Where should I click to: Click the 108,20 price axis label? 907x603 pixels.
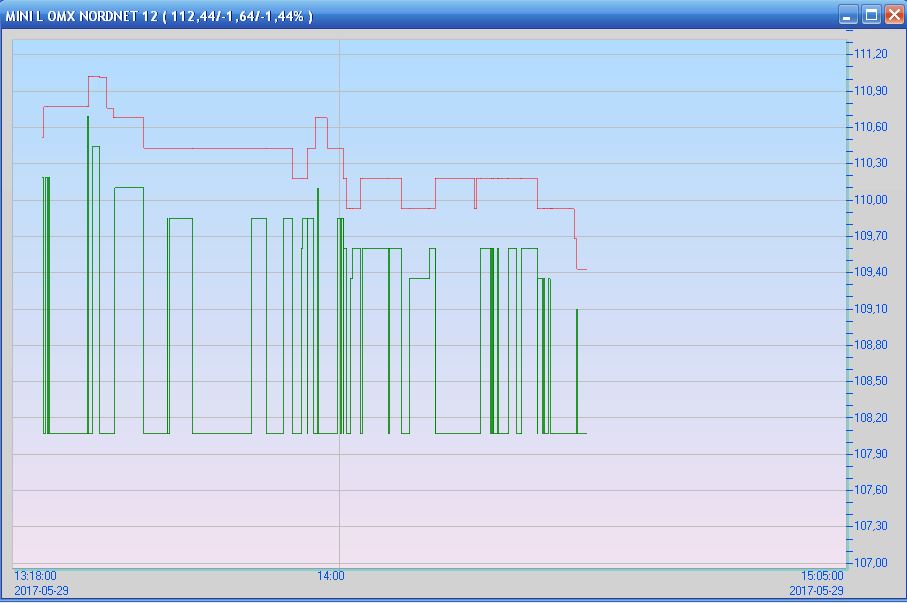tap(871, 418)
